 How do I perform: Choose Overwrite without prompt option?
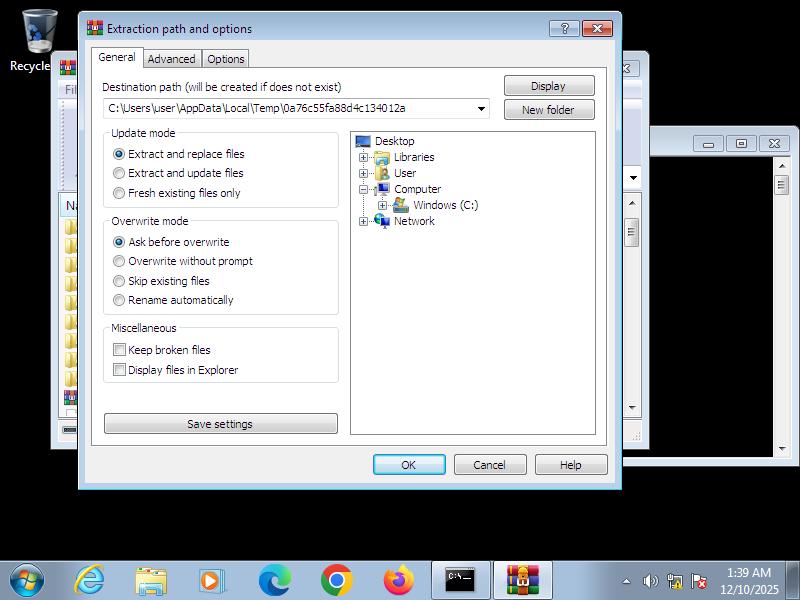click(x=120, y=261)
